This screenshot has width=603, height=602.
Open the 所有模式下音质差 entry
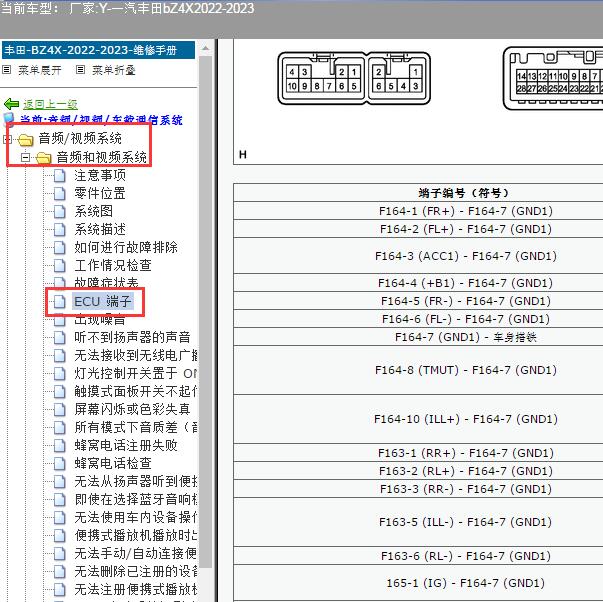[136, 427]
